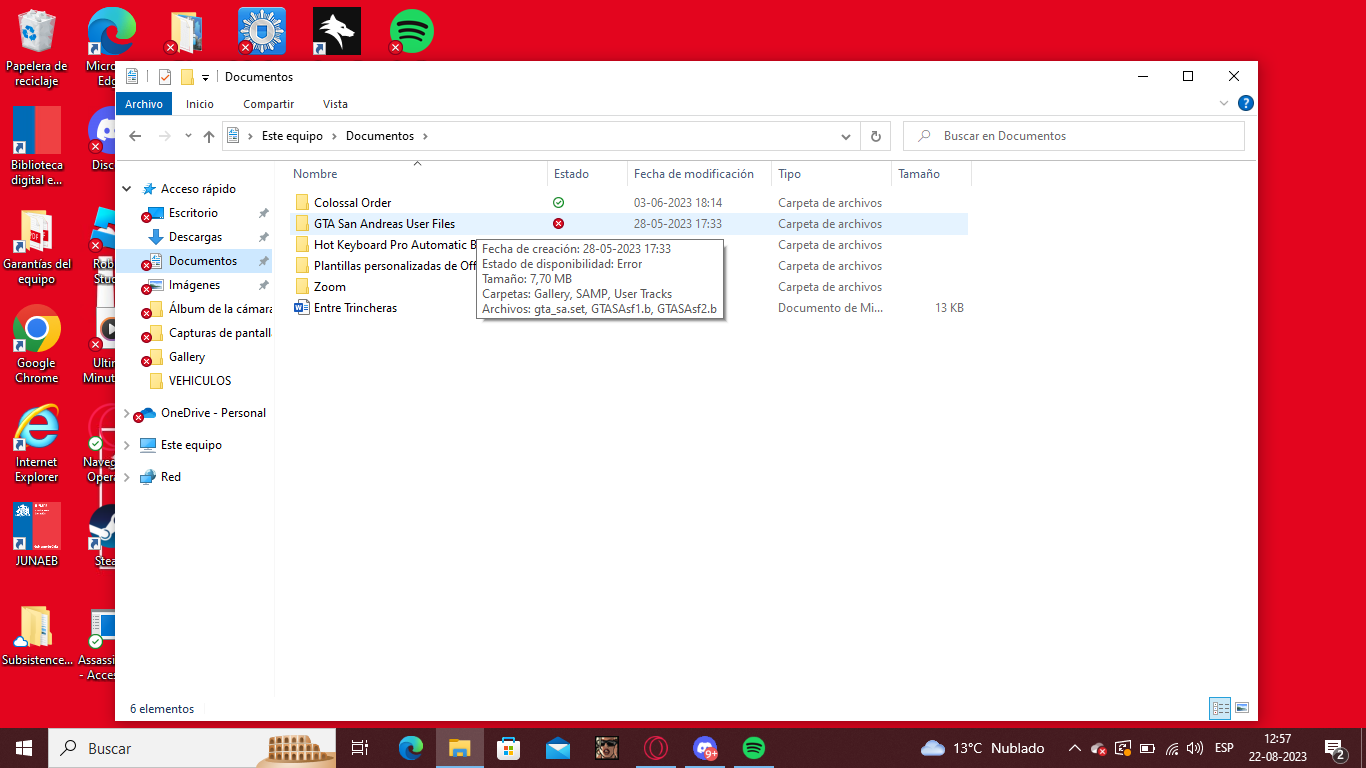
Task: Sort by the Estado column header
Action: (572, 174)
